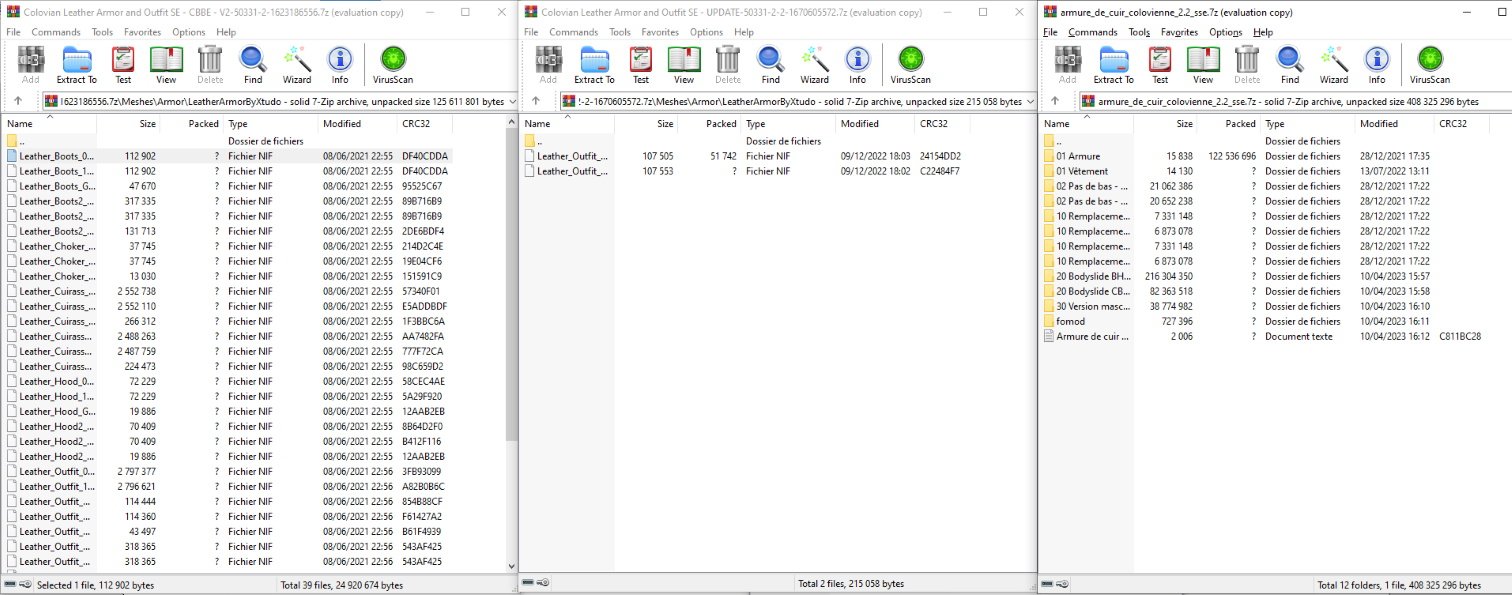Click Info icon in UPDATE window
This screenshot has width=1512, height=595.
858,65
